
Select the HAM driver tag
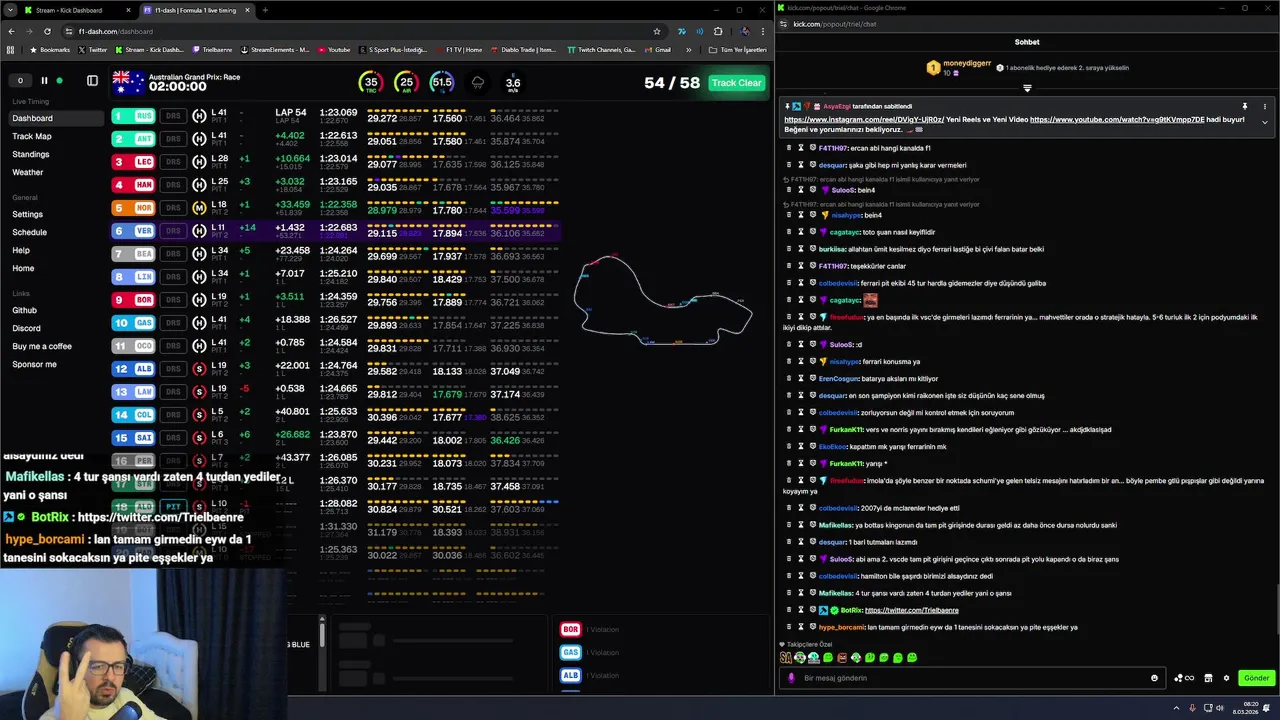coord(133,185)
